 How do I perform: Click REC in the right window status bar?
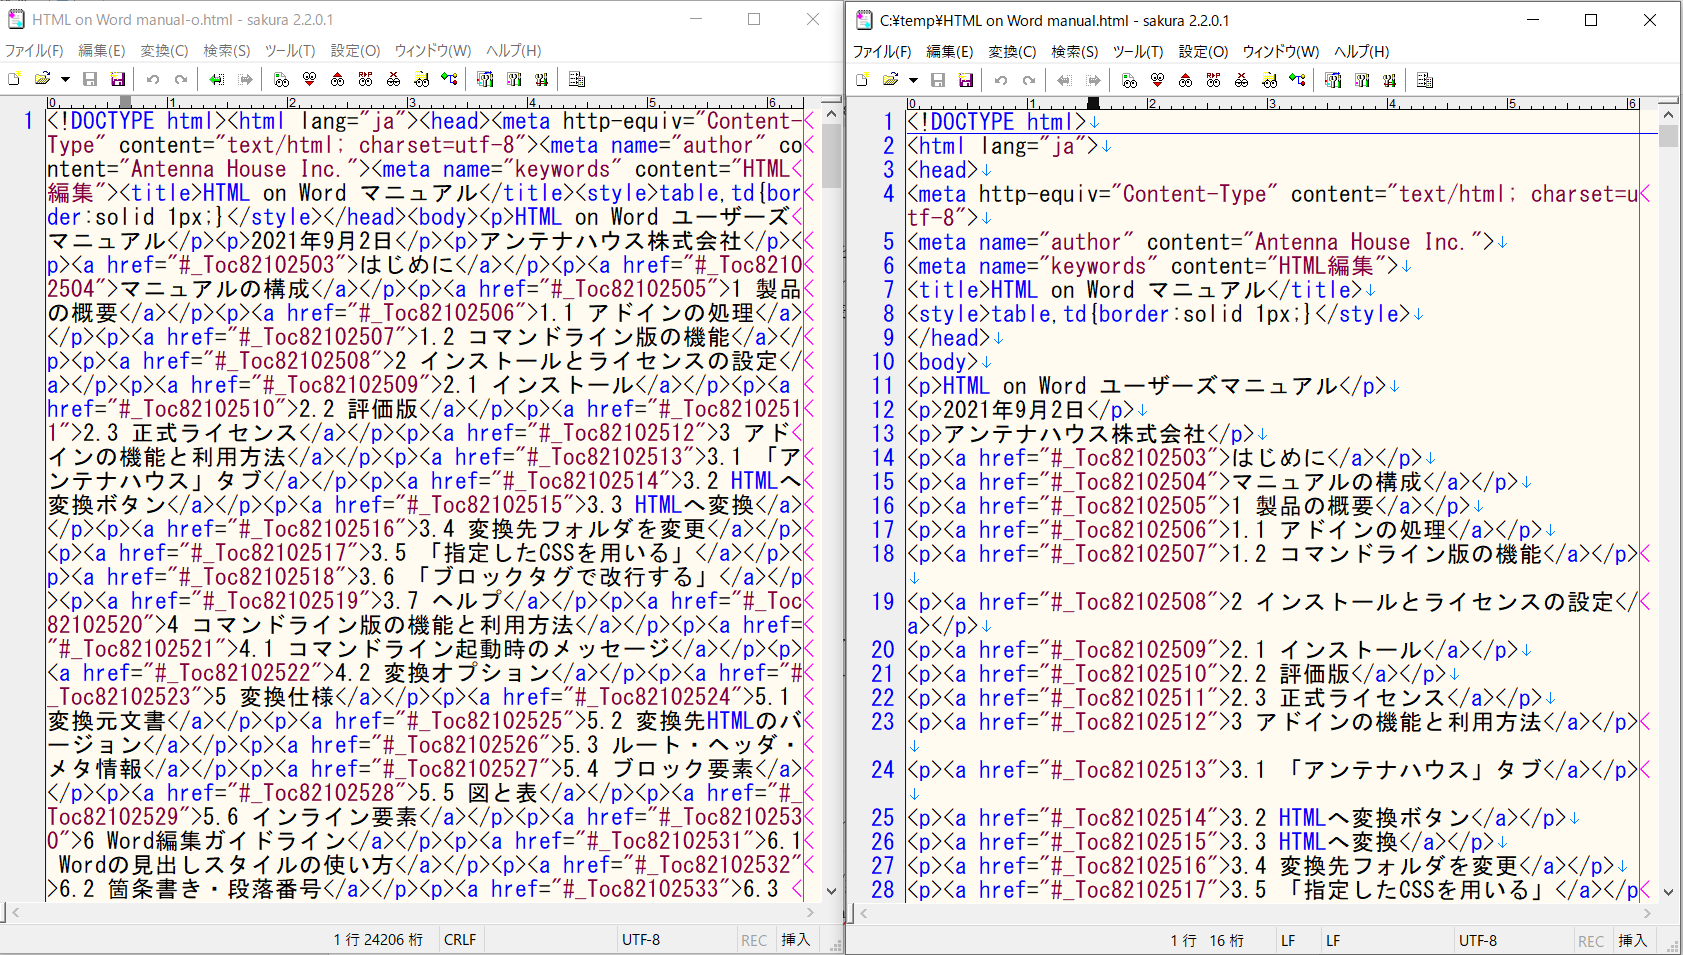(1591, 940)
